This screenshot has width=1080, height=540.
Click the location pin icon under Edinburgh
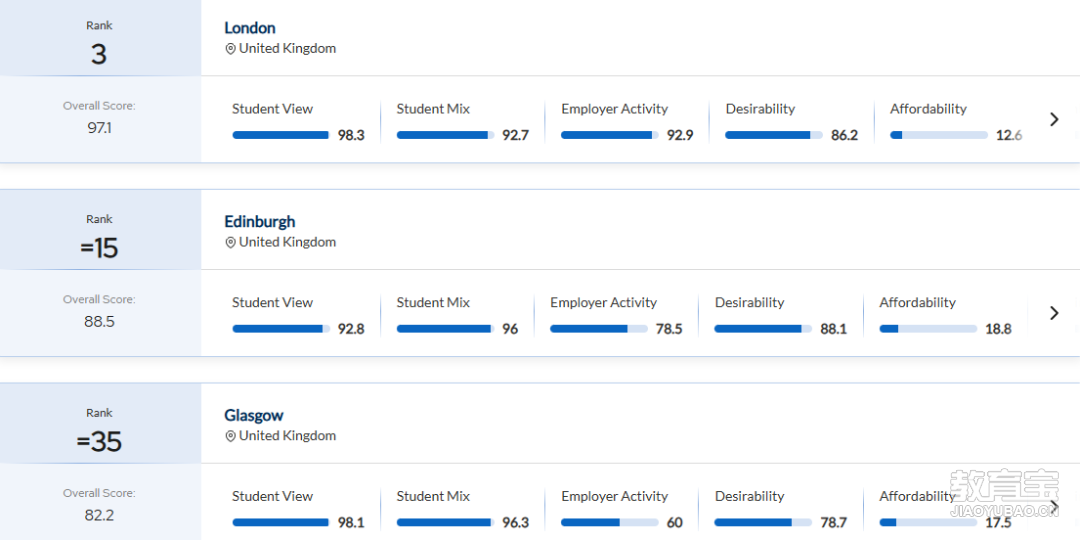click(x=230, y=242)
